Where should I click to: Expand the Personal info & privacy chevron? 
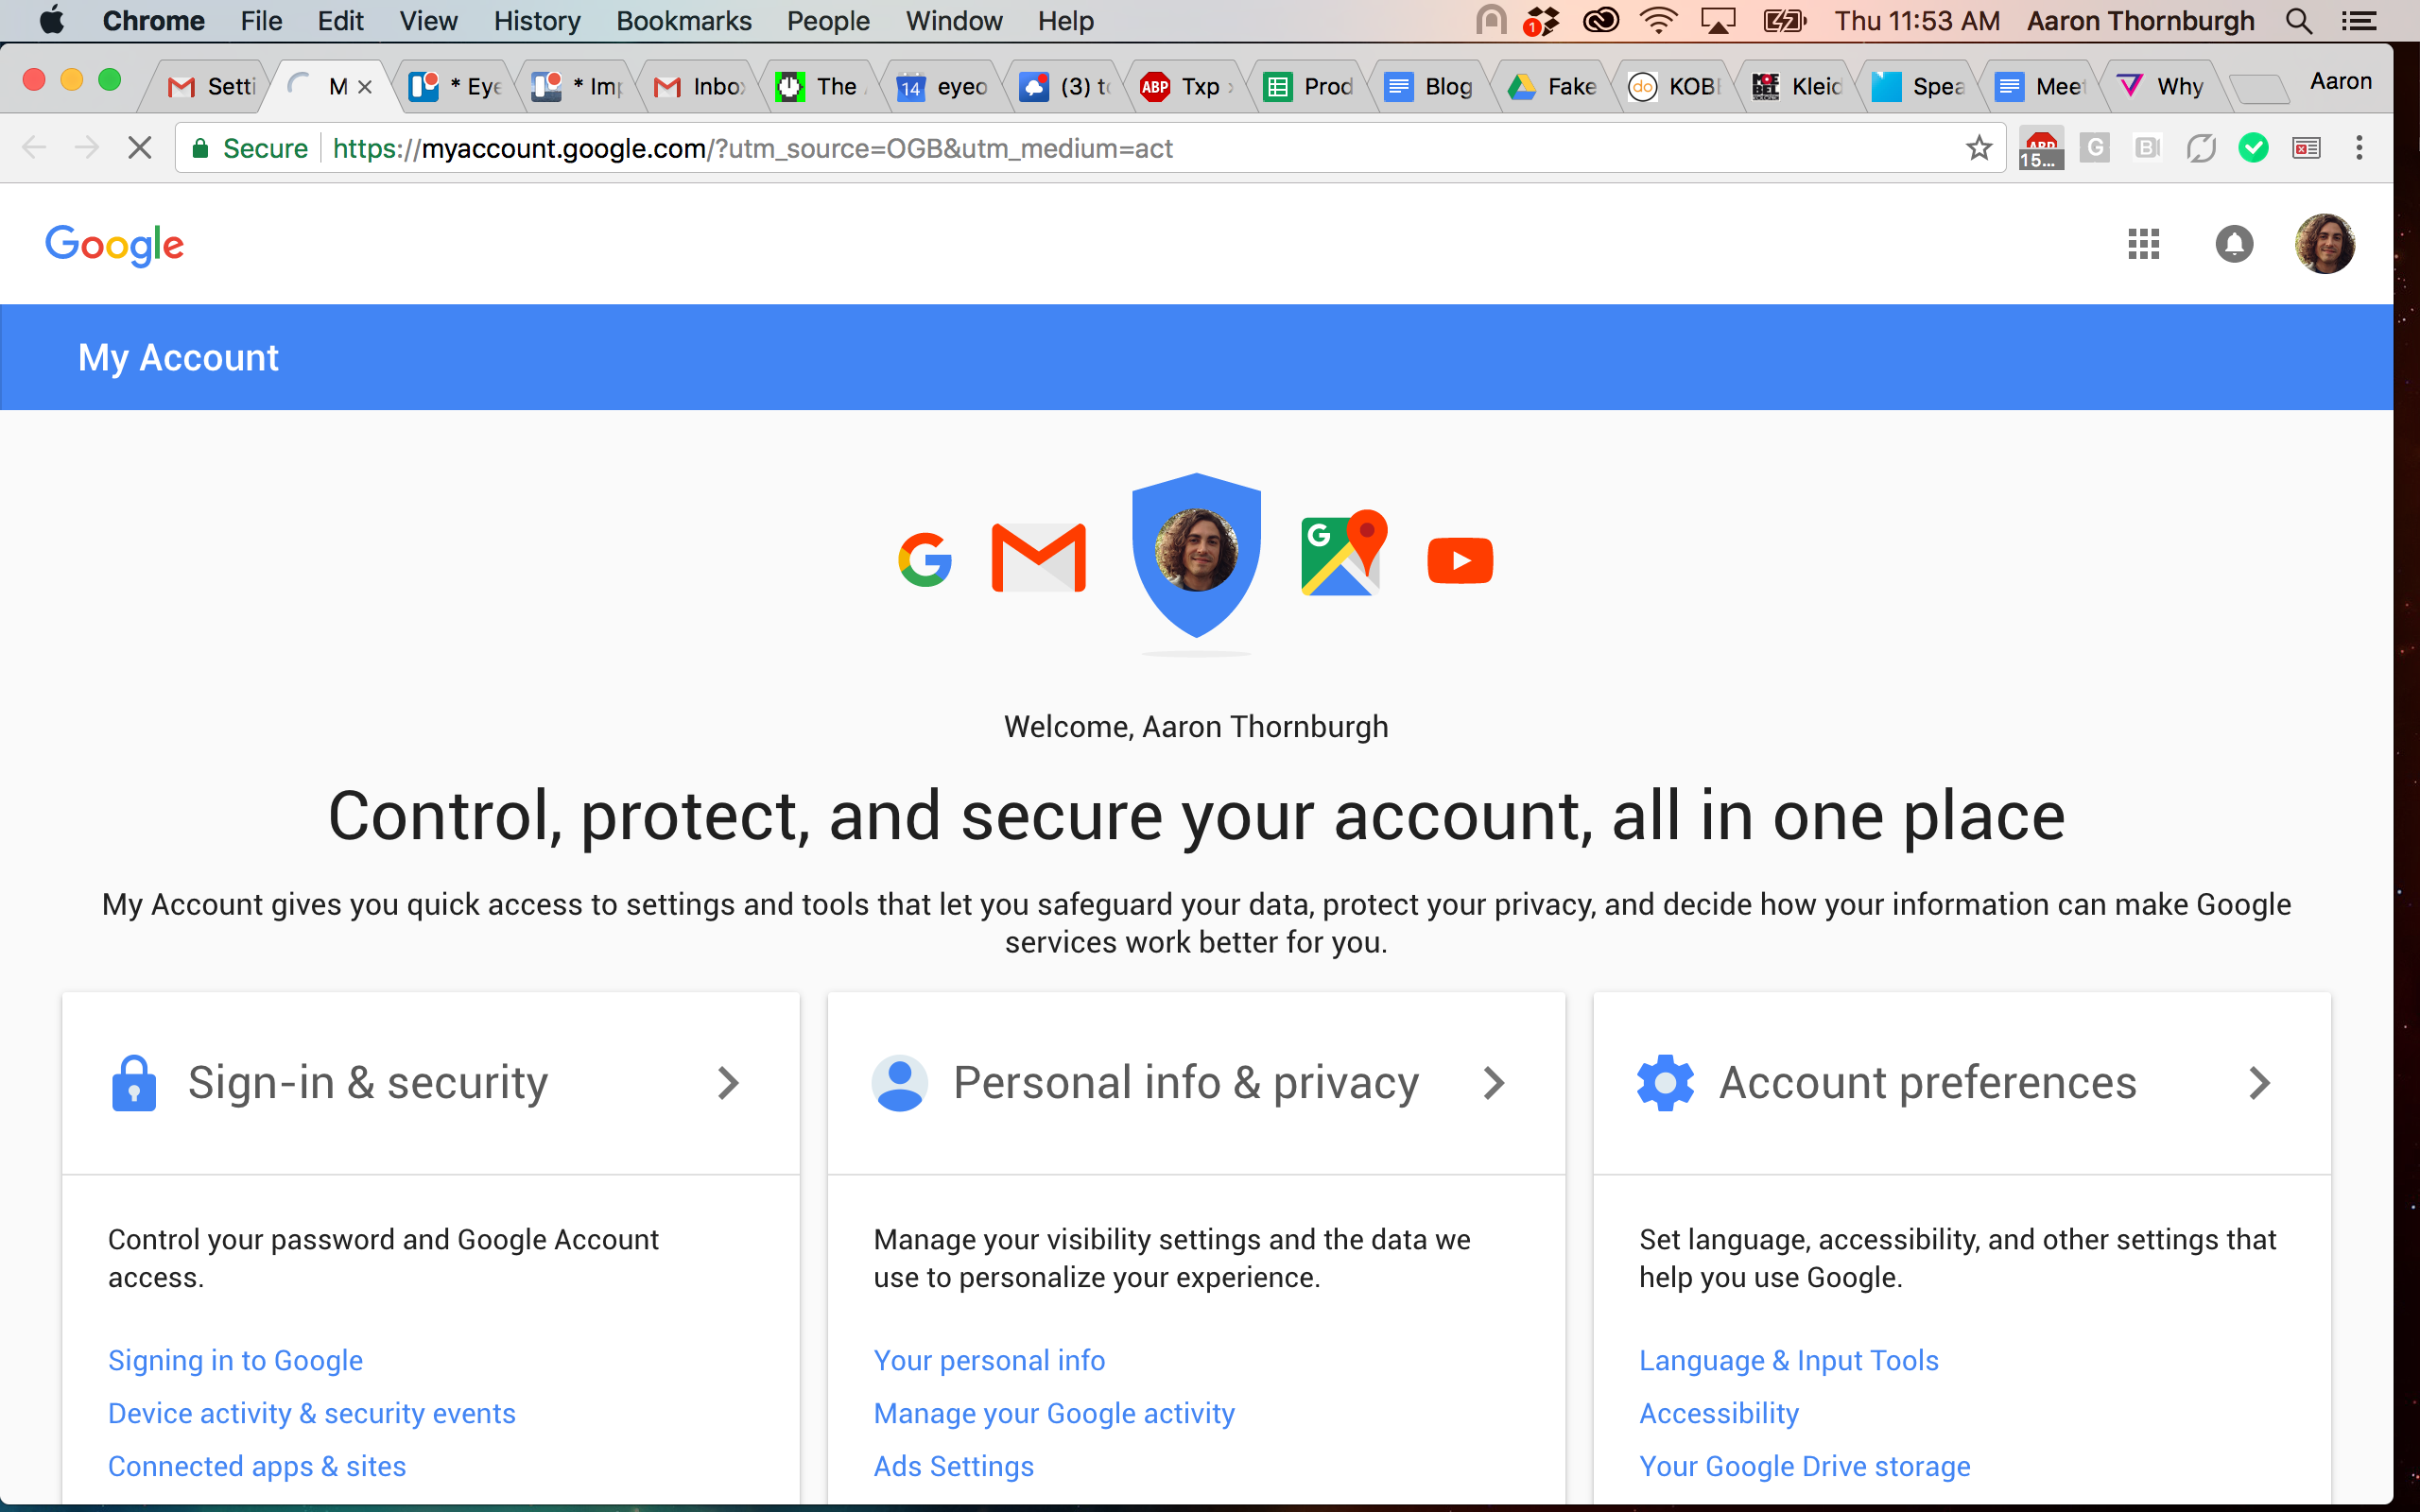coord(1494,1083)
